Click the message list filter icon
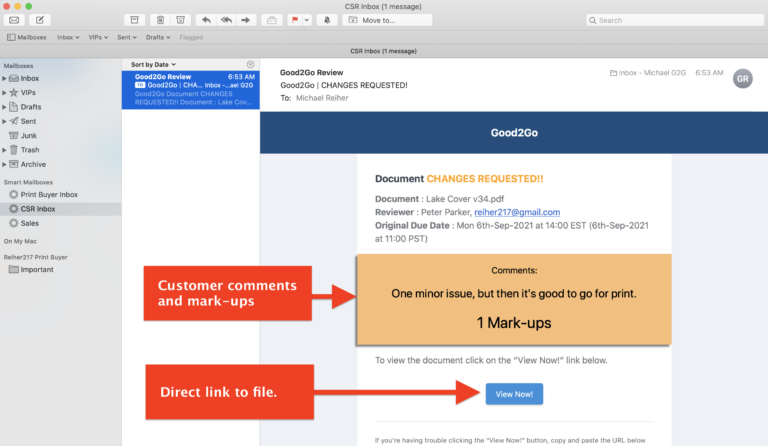Screen dimensions: 768x446 click(x=250, y=65)
